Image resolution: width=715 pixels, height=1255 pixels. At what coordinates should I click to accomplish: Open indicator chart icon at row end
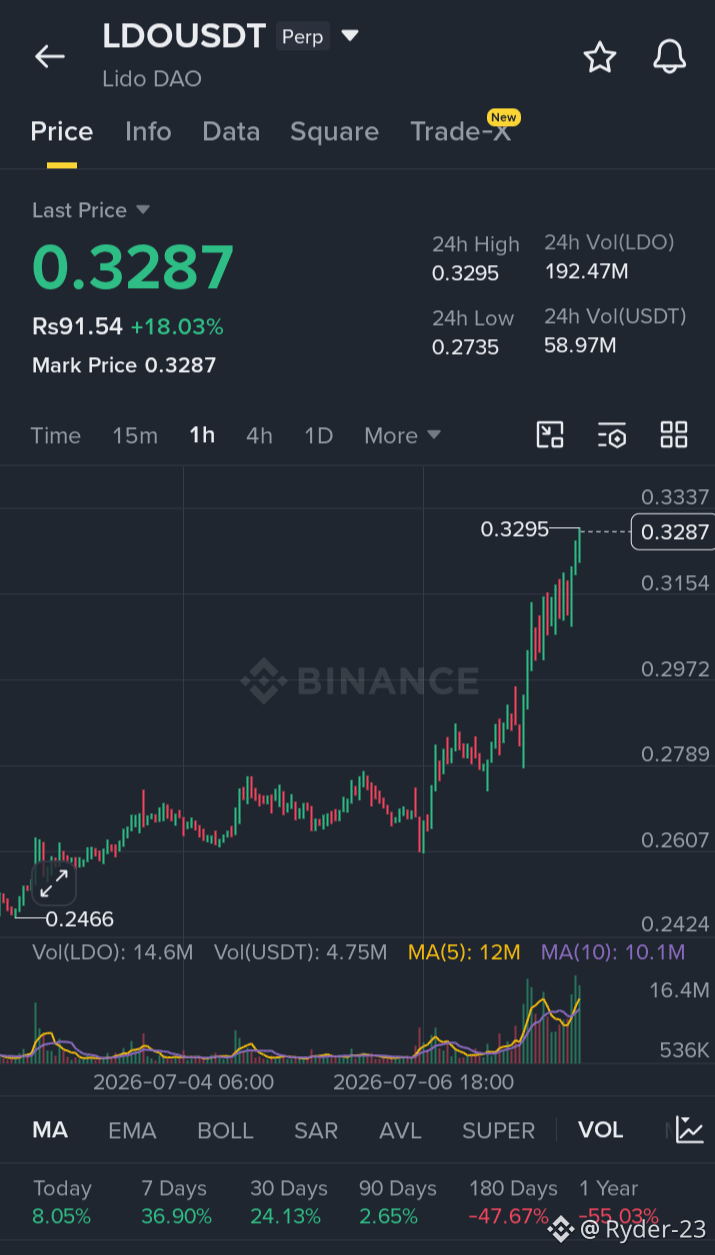(690, 1130)
